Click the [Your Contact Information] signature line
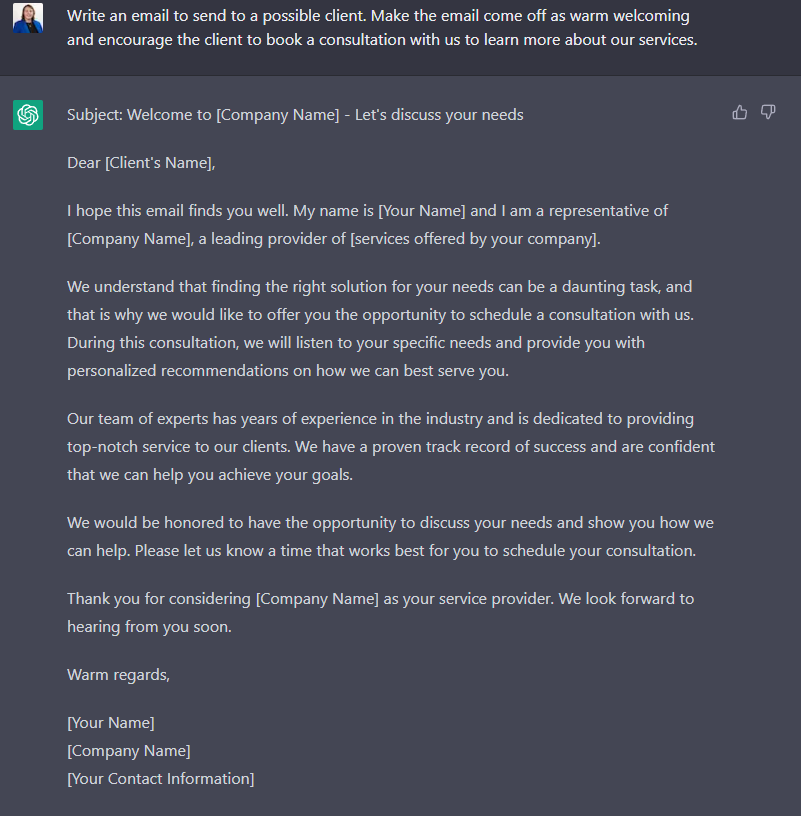 (161, 779)
